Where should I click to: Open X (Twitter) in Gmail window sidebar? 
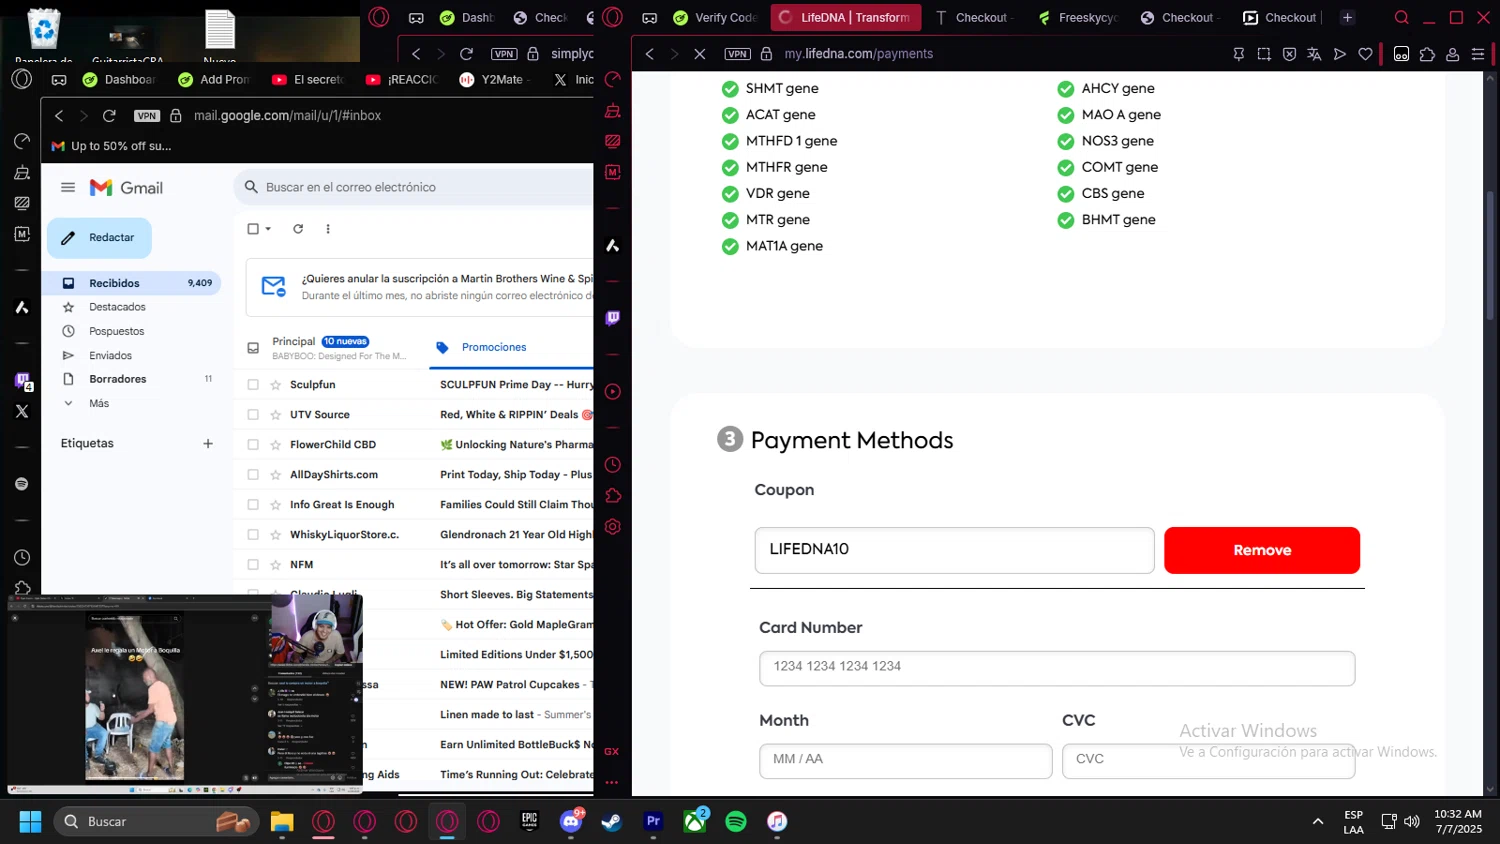[x=22, y=411]
